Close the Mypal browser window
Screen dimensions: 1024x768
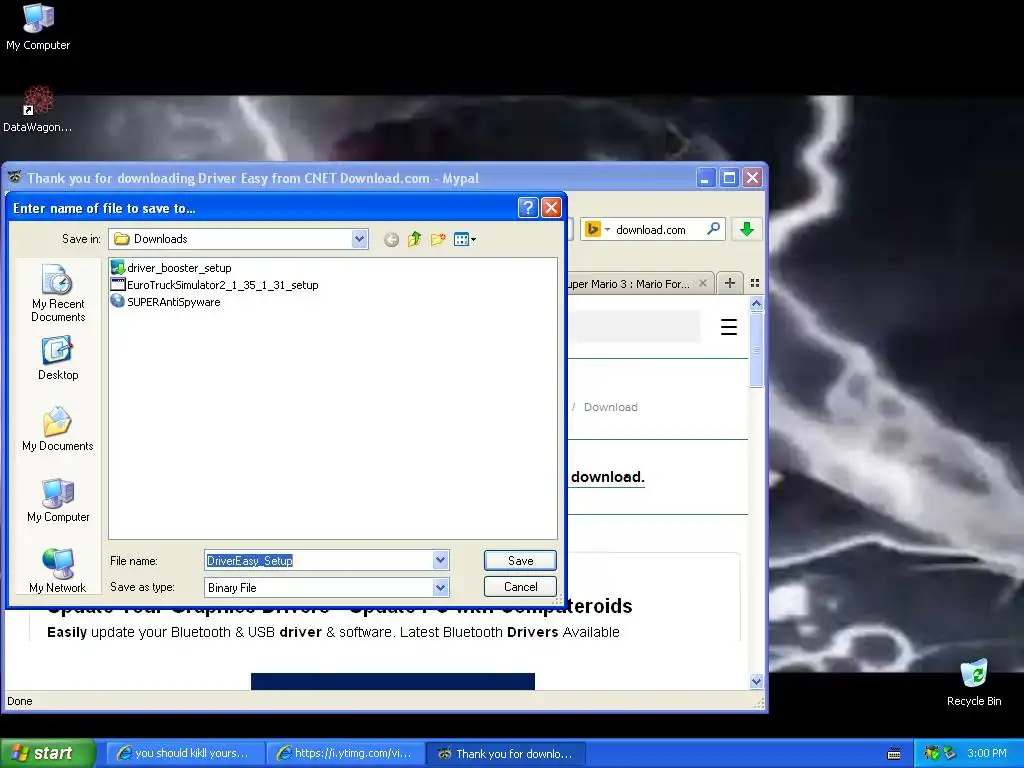752,178
